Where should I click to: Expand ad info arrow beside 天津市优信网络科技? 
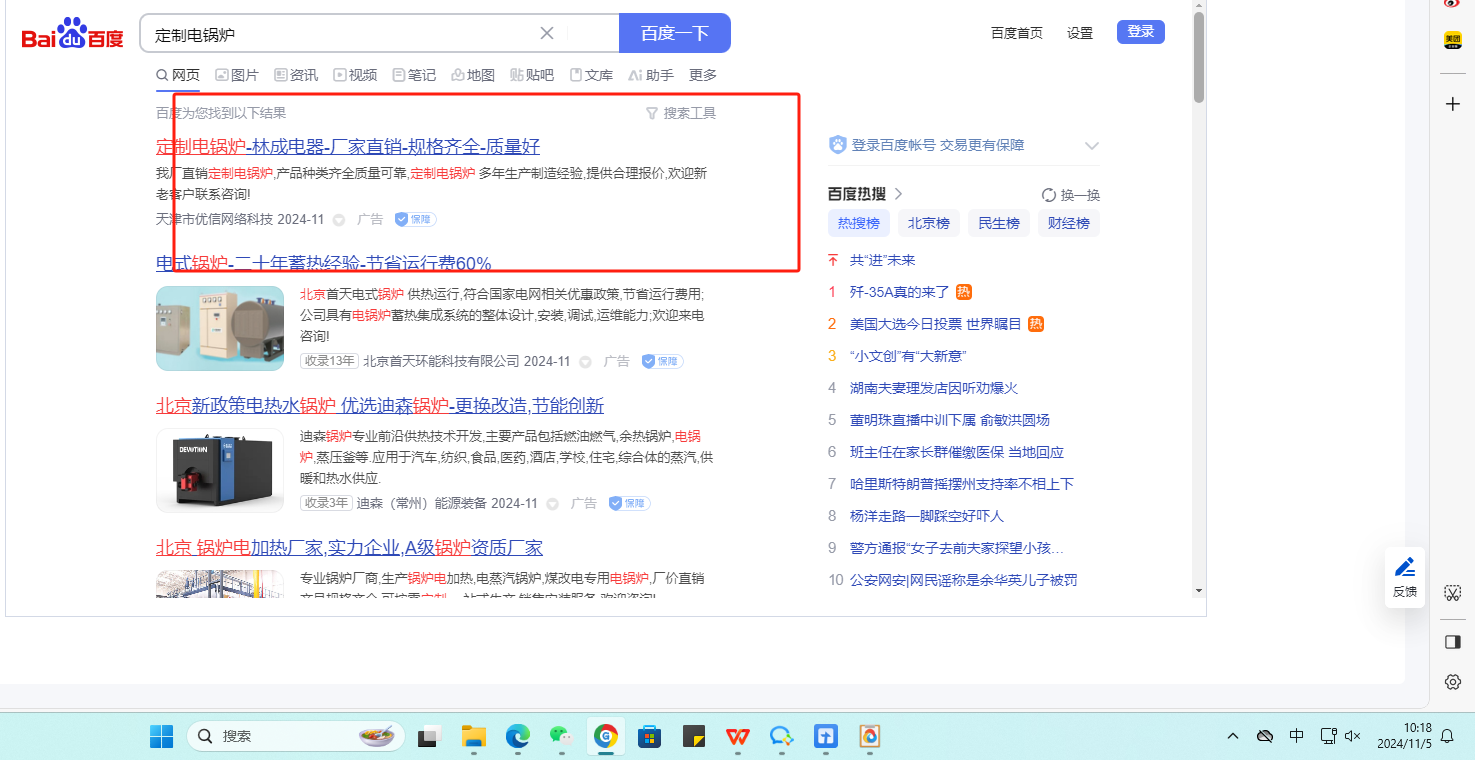coord(339,220)
